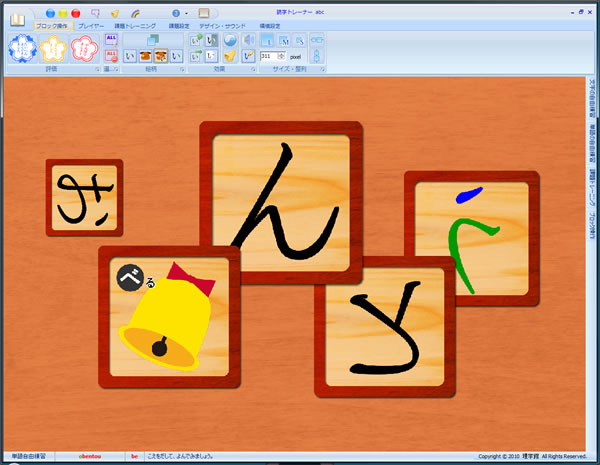Image resolution: width=600 pixels, height=465 pixels.
Task: Click the speaker sound effect icon
Action: click(247, 40)
